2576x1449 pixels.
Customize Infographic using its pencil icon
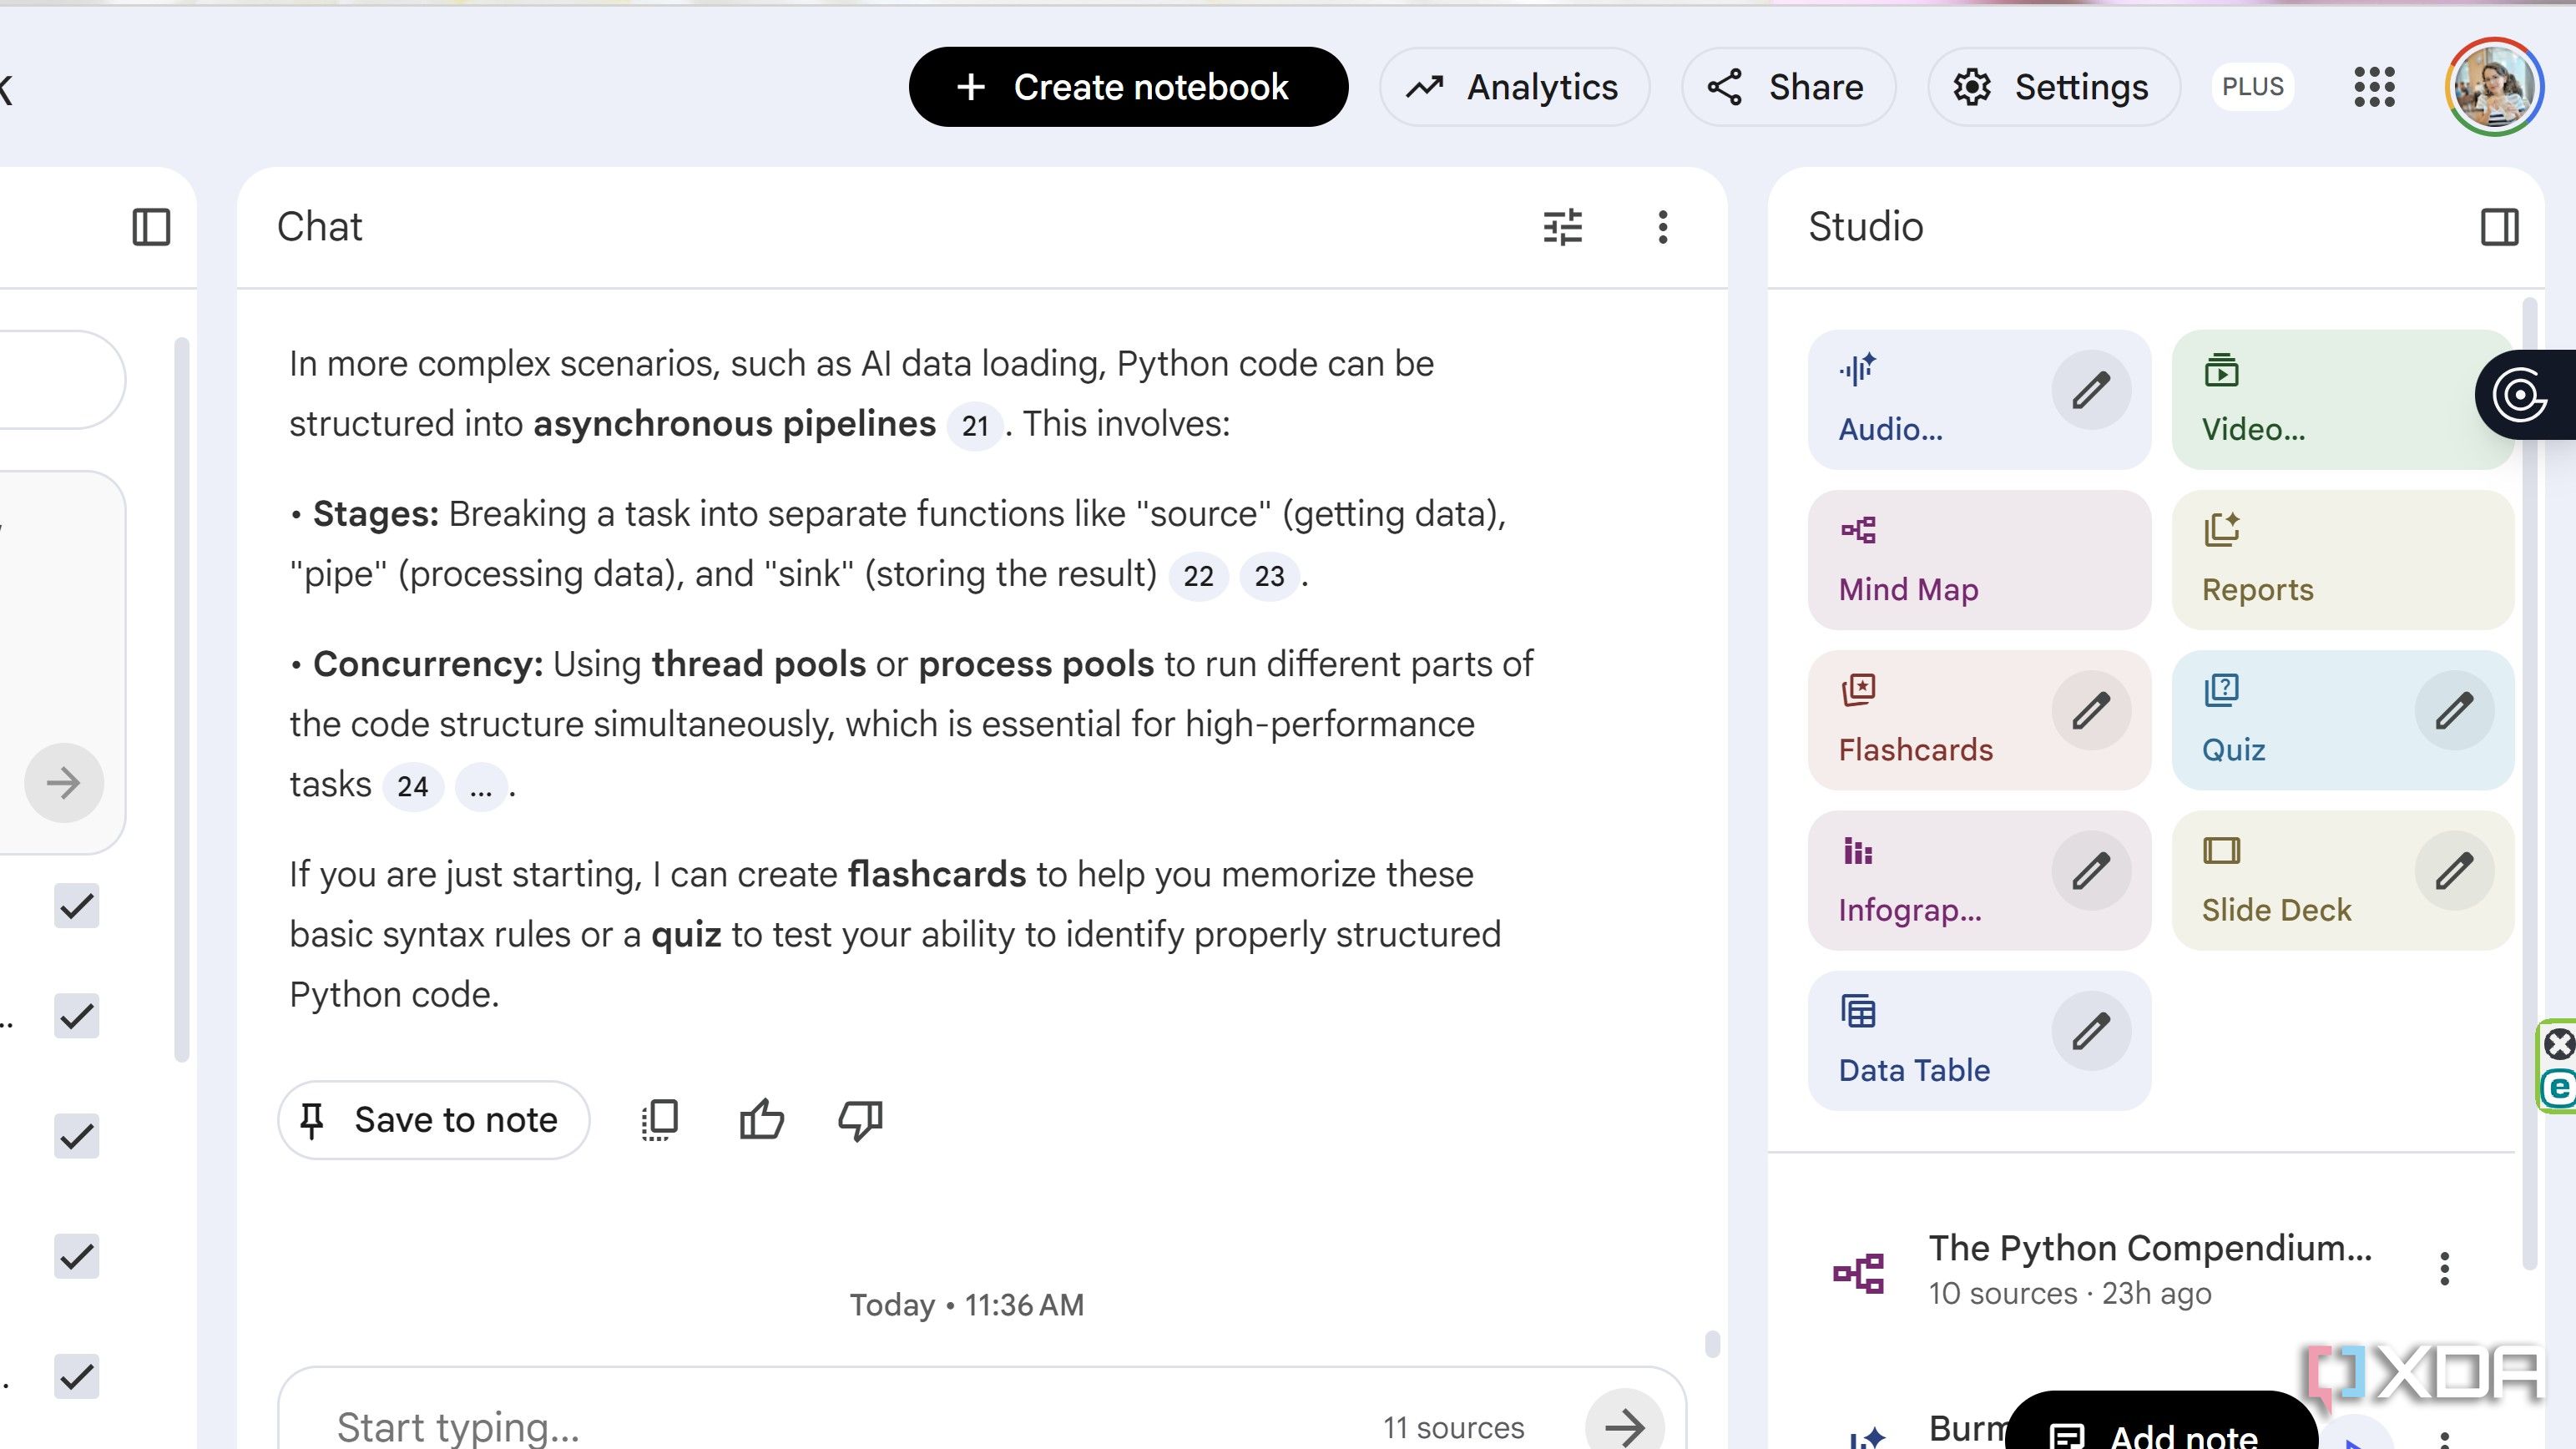(2090, 870)
